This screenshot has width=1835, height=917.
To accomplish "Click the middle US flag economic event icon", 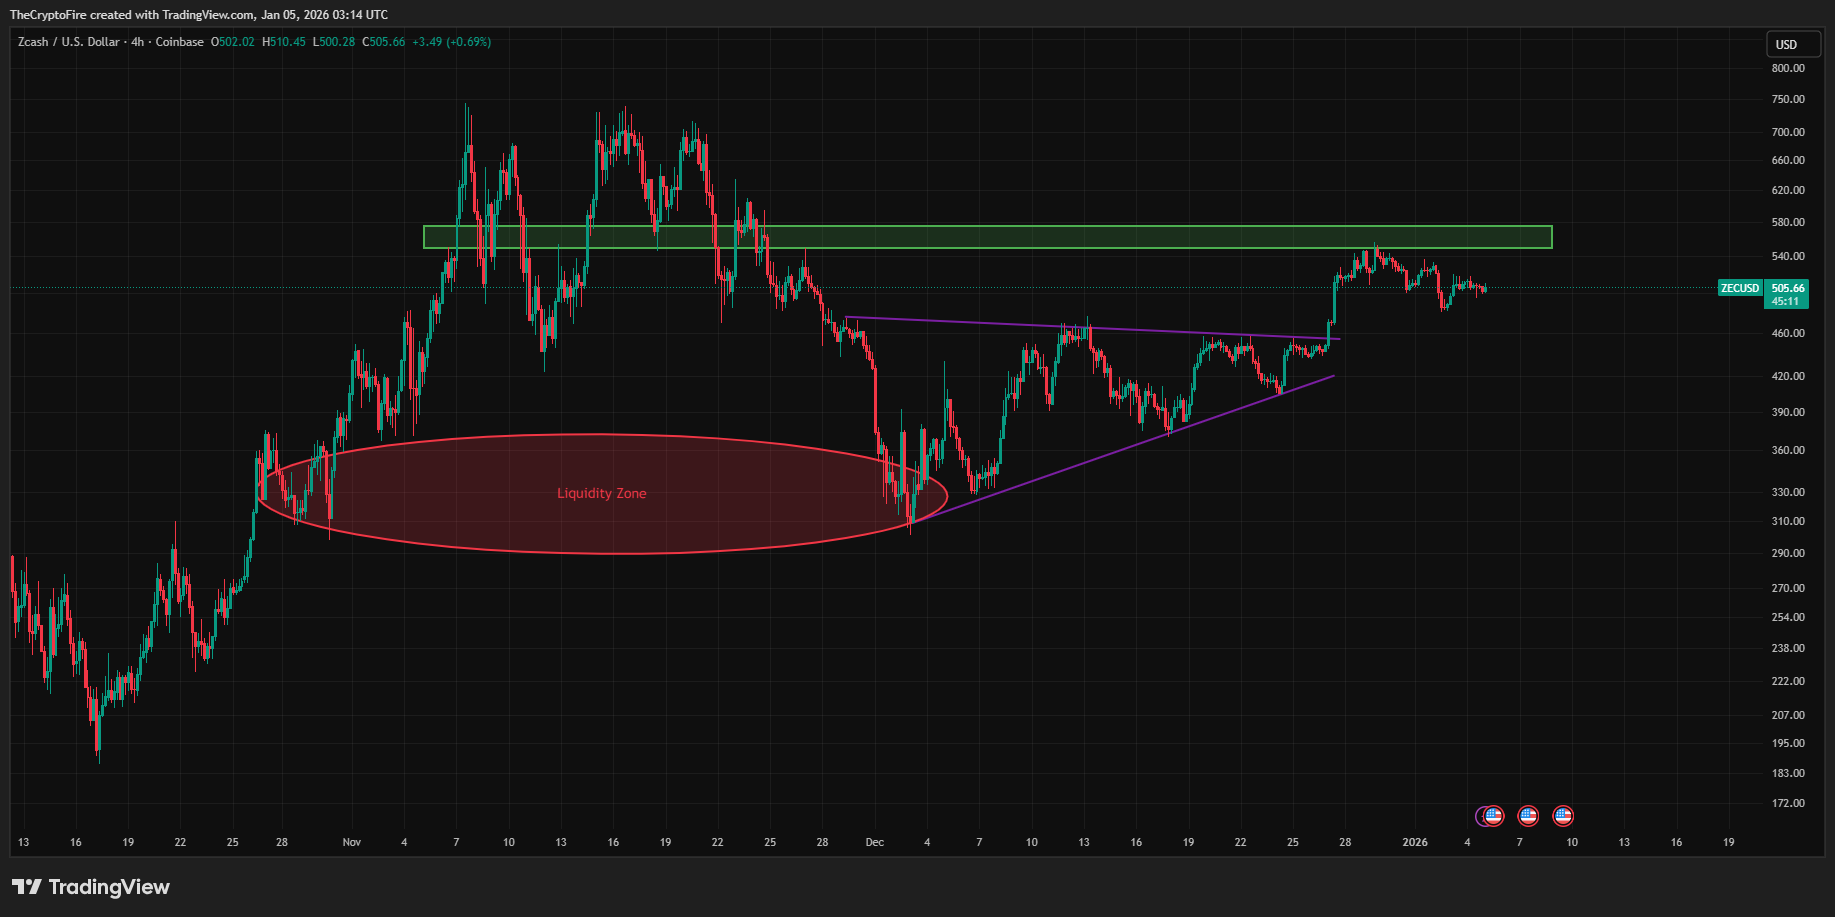I will [1528, 816].
